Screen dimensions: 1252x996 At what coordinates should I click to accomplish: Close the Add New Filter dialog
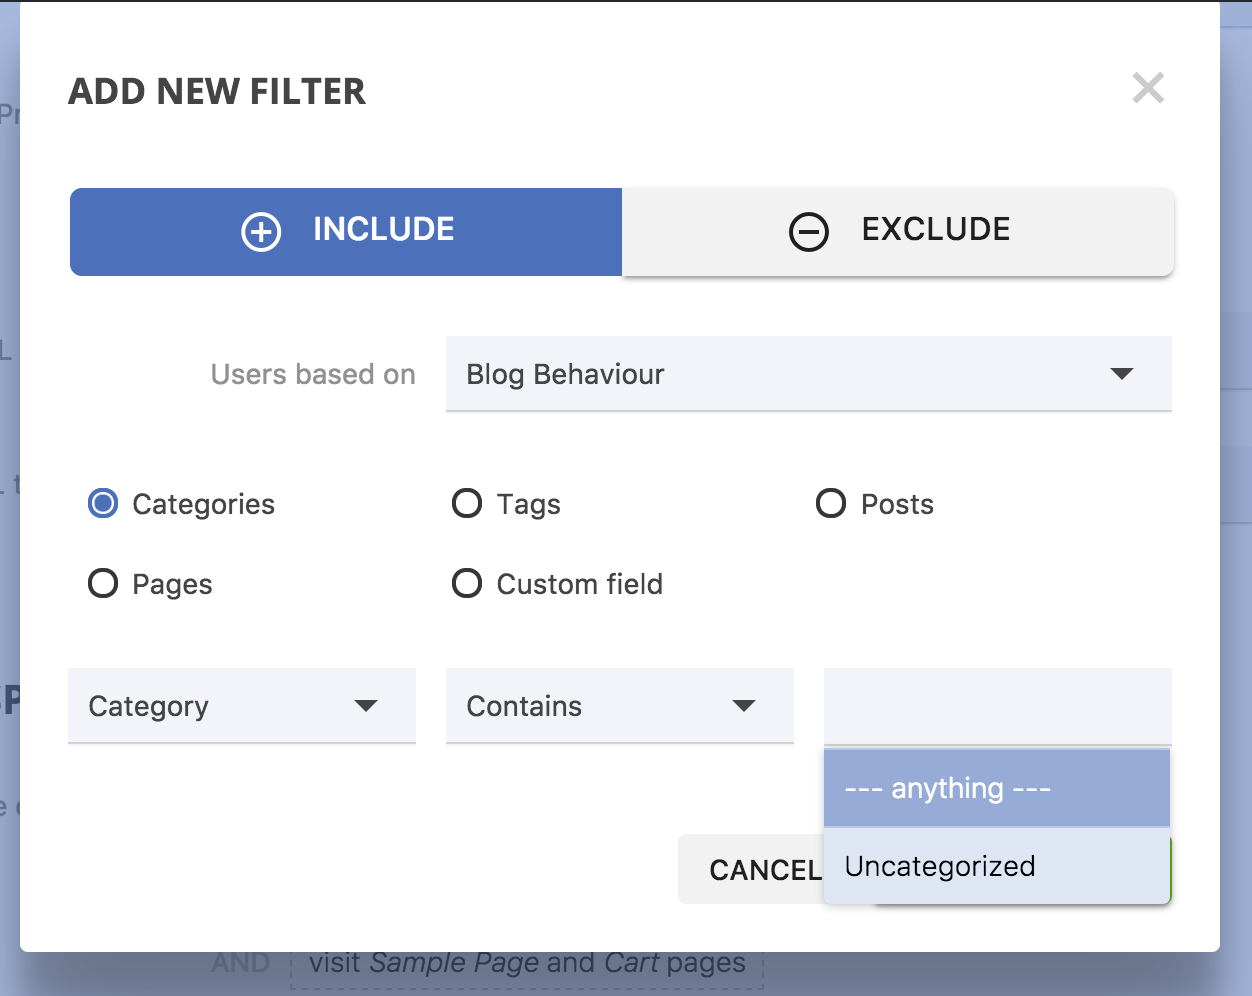pyautogui.click(x=1148, y=88)
